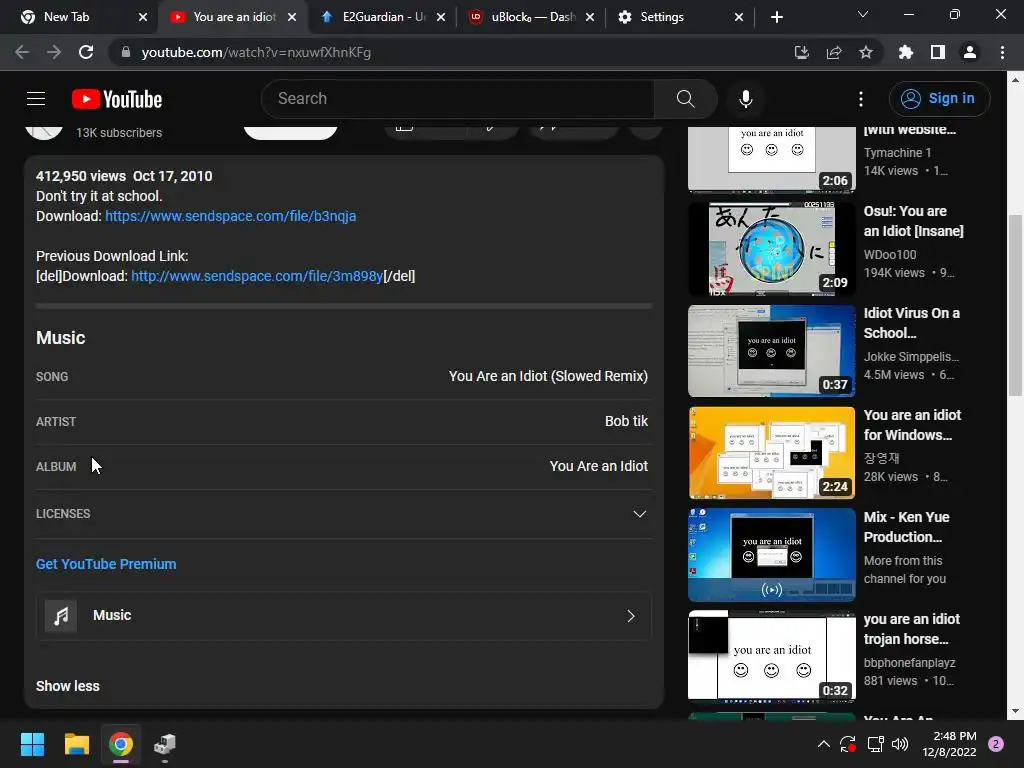The image size is (1024, 768).
Task: Open Chrome extensions puzzle icon
Action: [906, 52]
